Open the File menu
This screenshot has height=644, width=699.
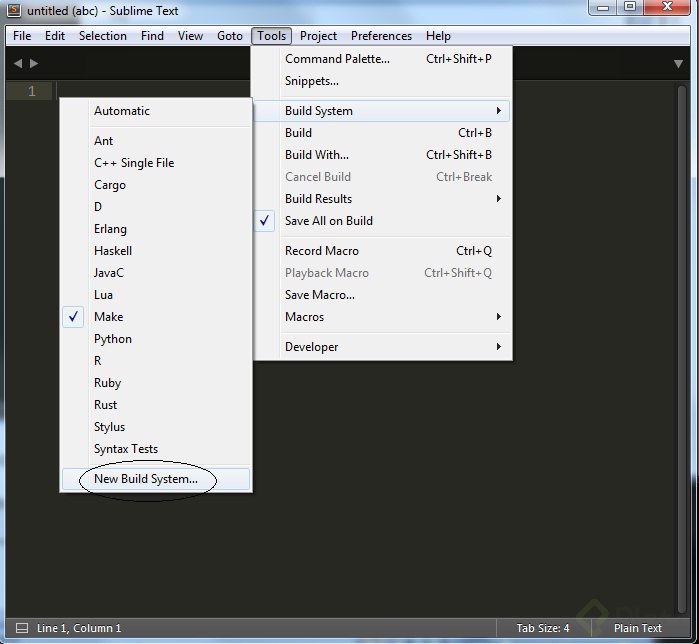coord(22,36)
